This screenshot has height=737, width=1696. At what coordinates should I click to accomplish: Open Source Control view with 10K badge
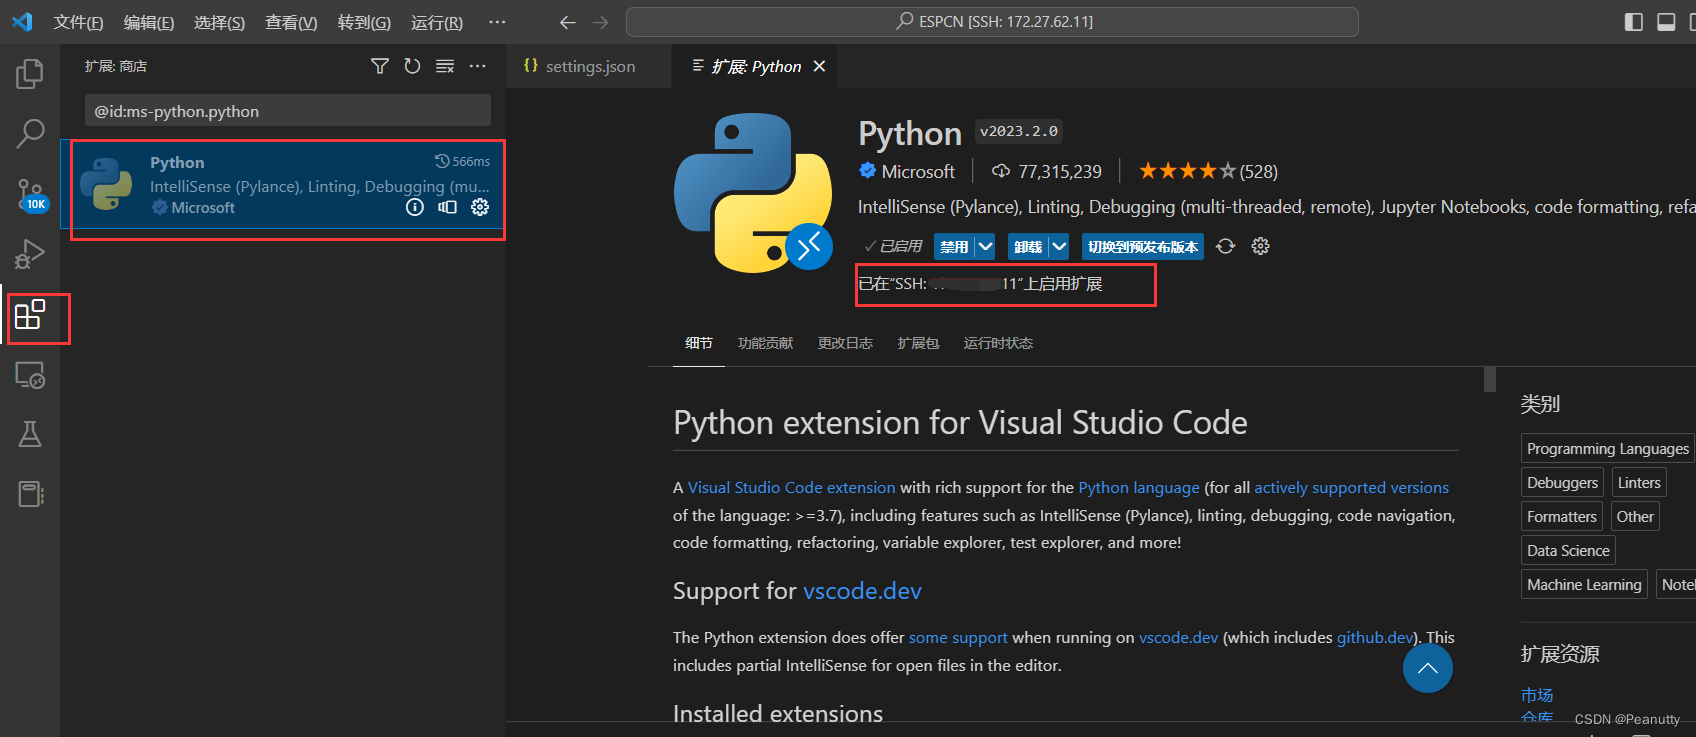[x=31, y=194]
